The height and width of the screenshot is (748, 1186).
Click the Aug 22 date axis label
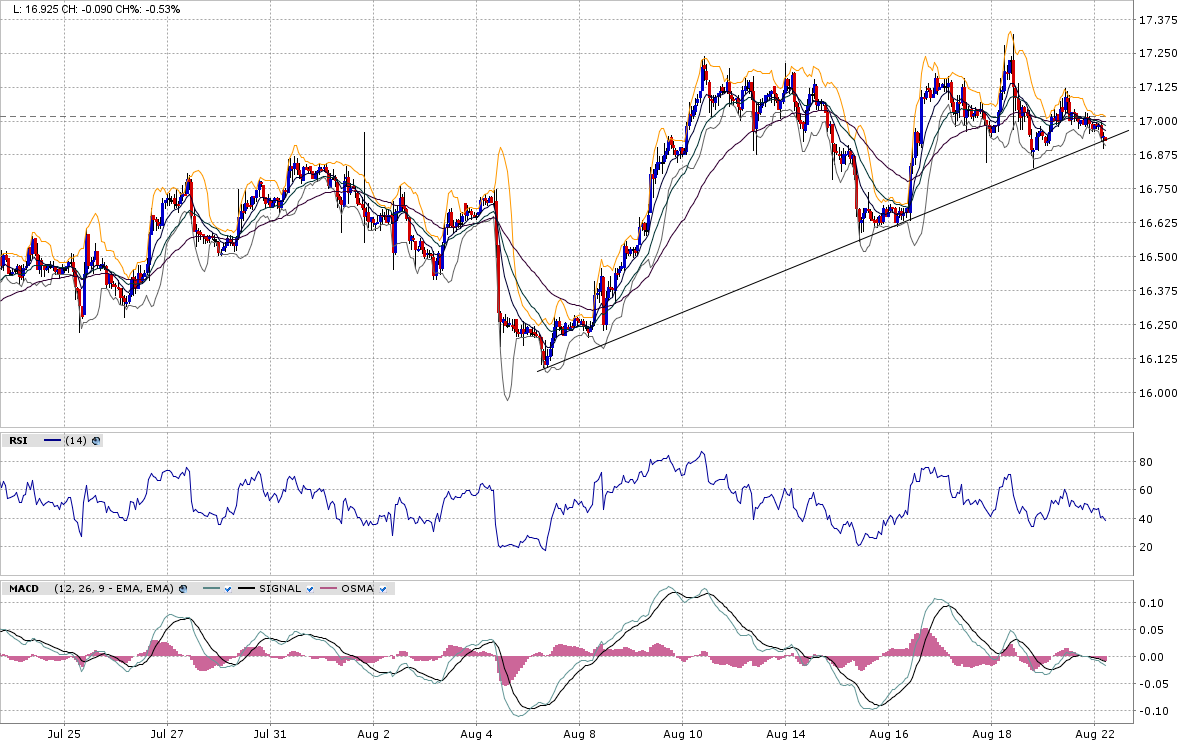(1095, 734)
